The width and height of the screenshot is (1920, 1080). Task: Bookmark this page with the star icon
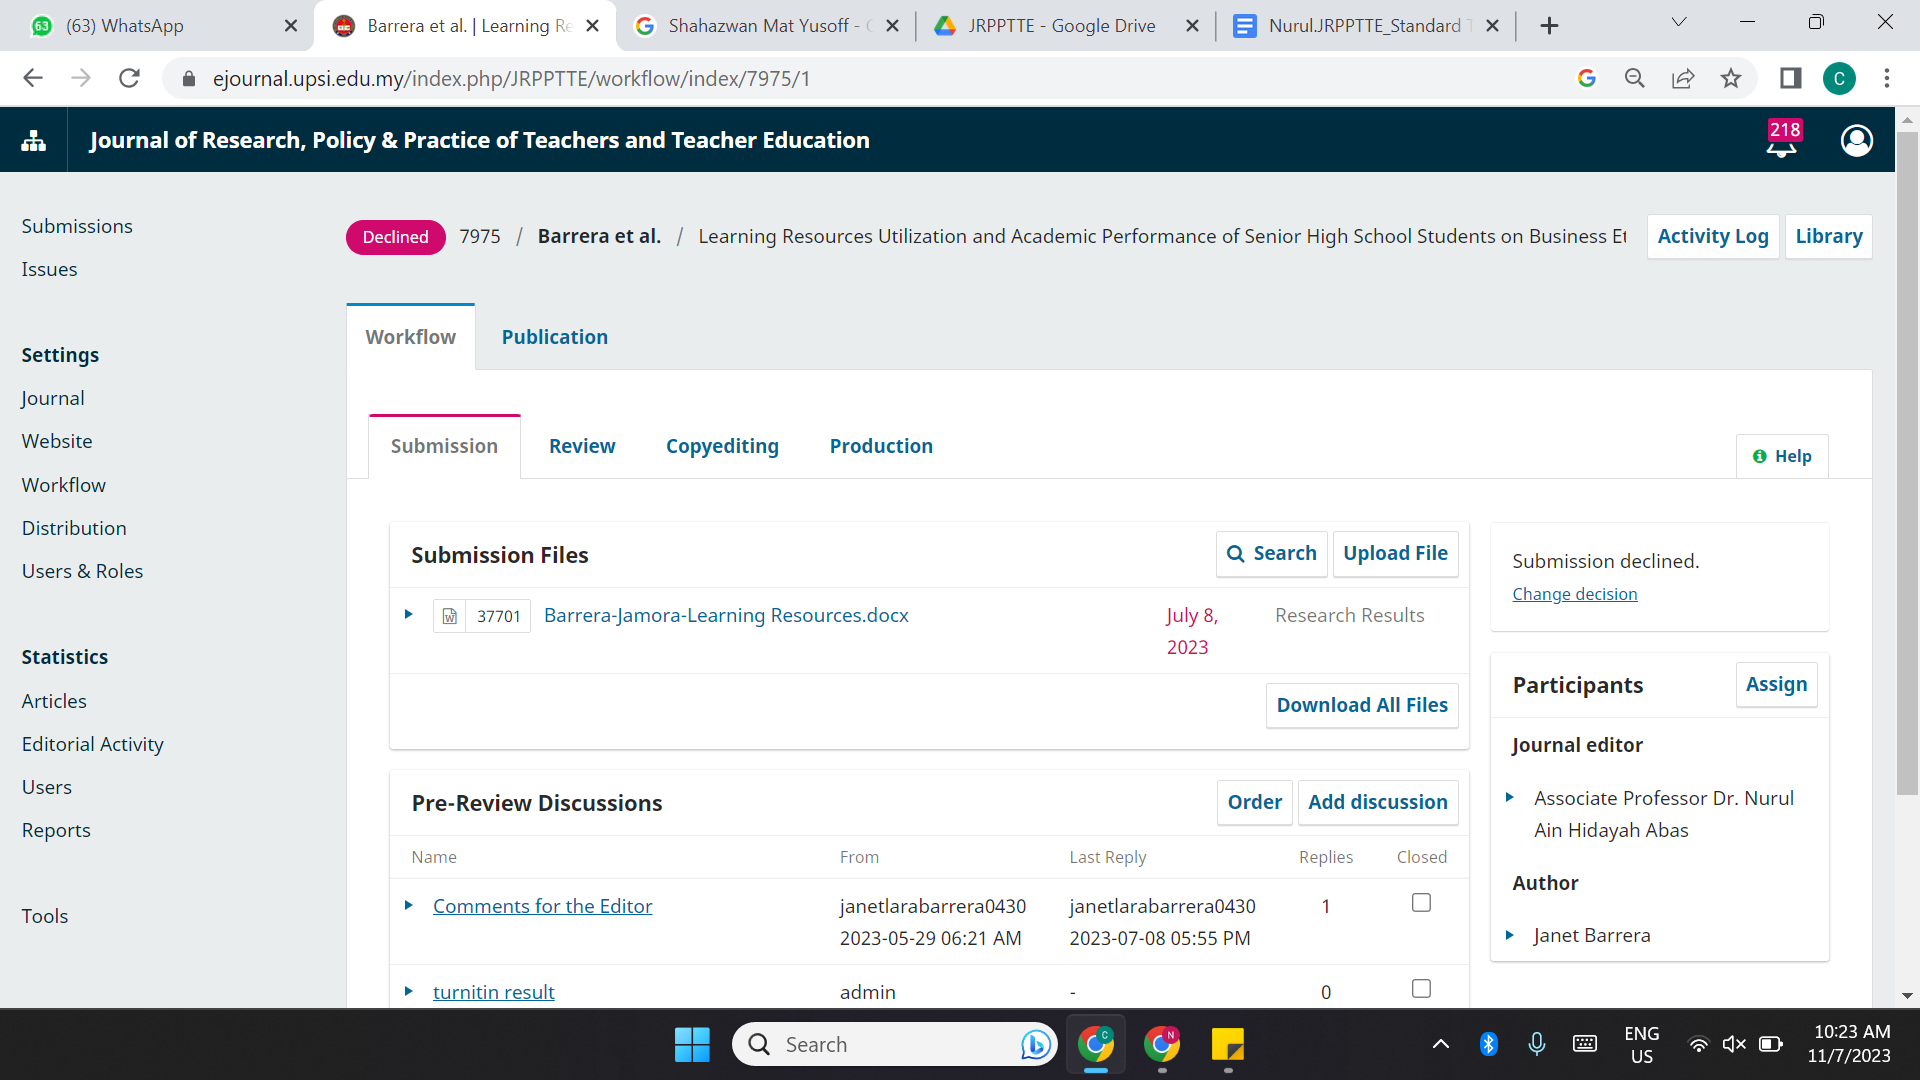[x=1731, y=78]
